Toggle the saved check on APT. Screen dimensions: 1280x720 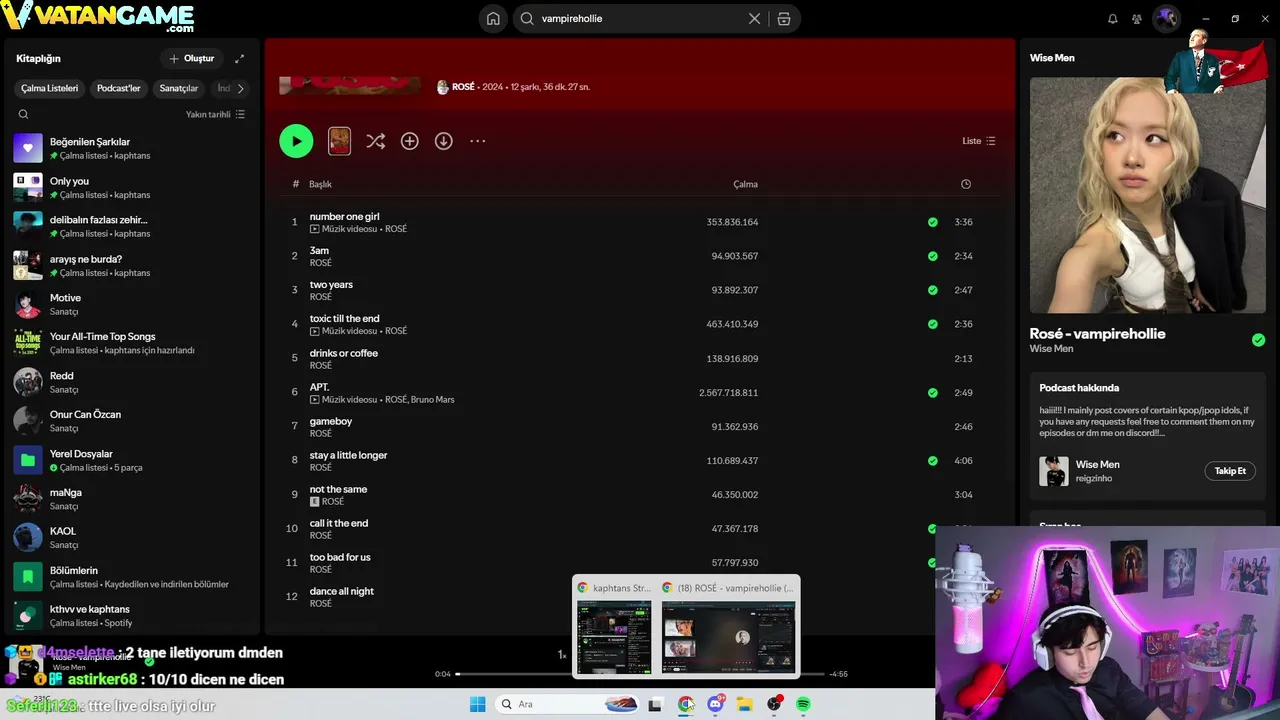tap(933, 393)
